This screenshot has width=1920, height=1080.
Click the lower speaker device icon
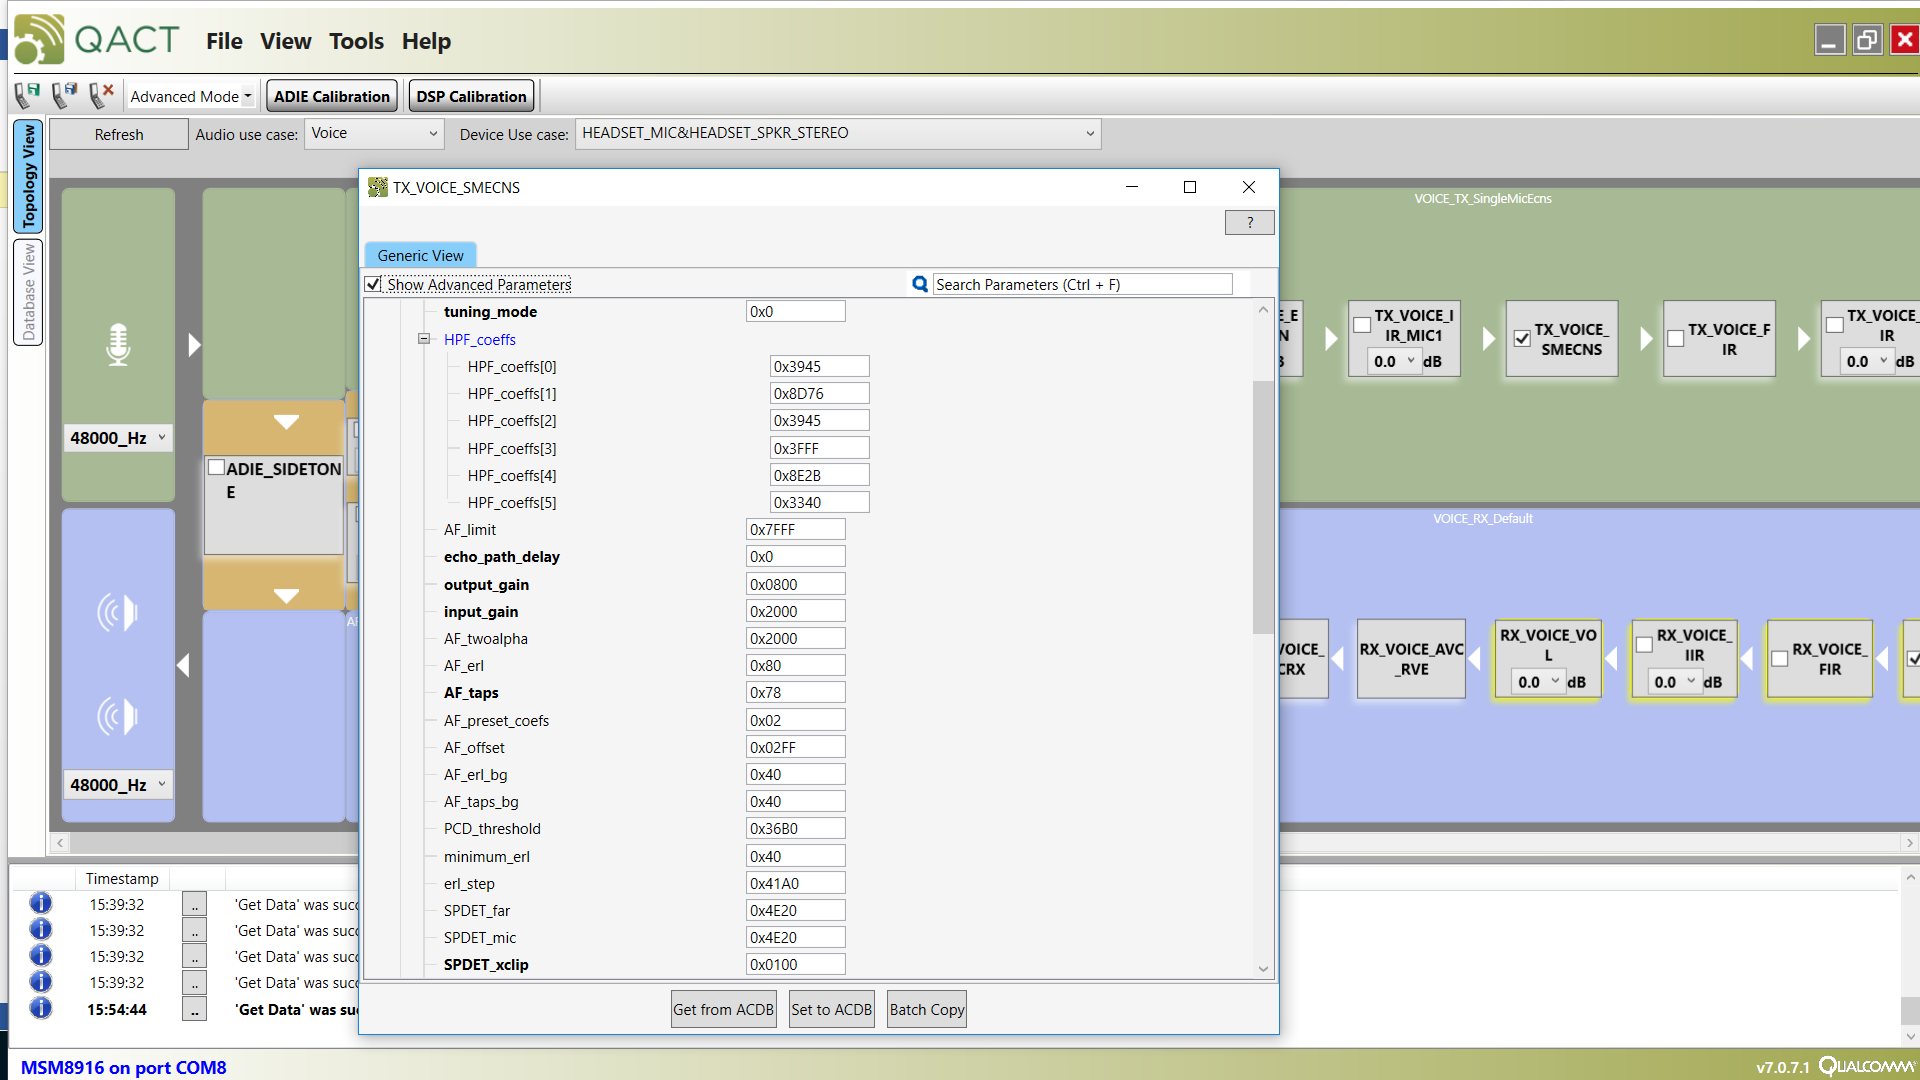click(x=117, y=716)
